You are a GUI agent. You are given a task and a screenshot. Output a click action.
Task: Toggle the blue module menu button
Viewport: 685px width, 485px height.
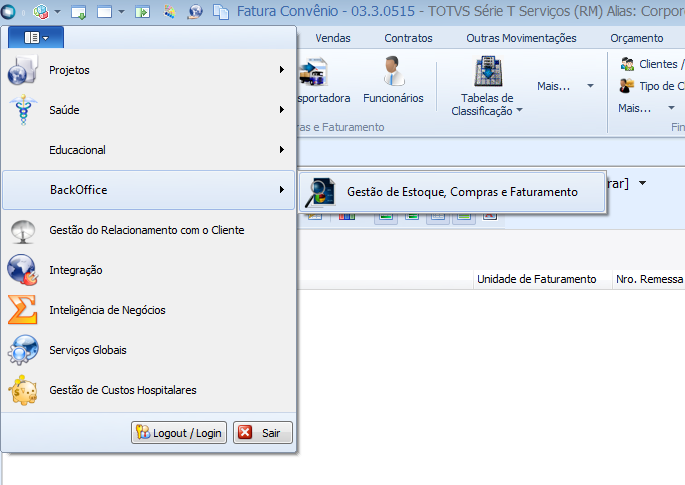coord(36,38)
